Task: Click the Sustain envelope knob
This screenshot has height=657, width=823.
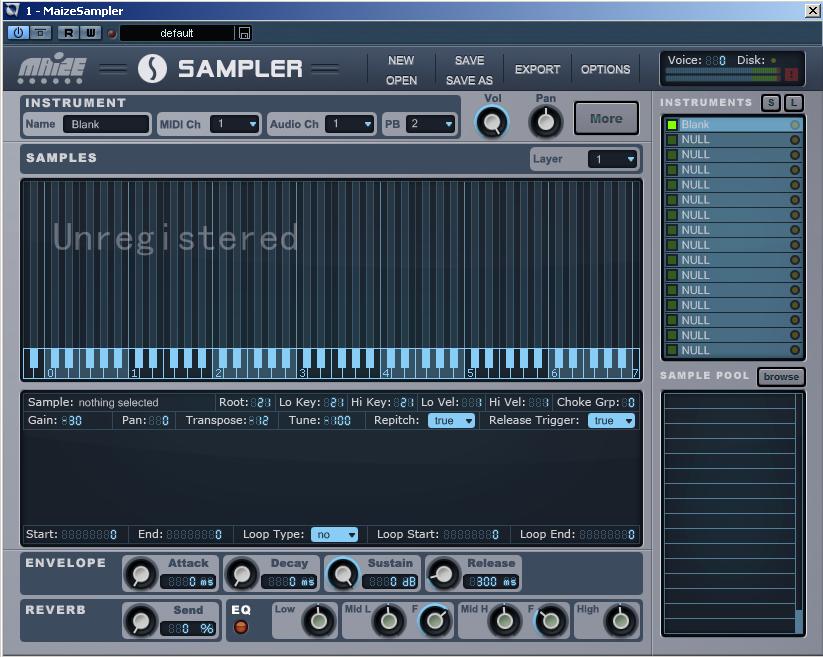Action: coord(343,575)
